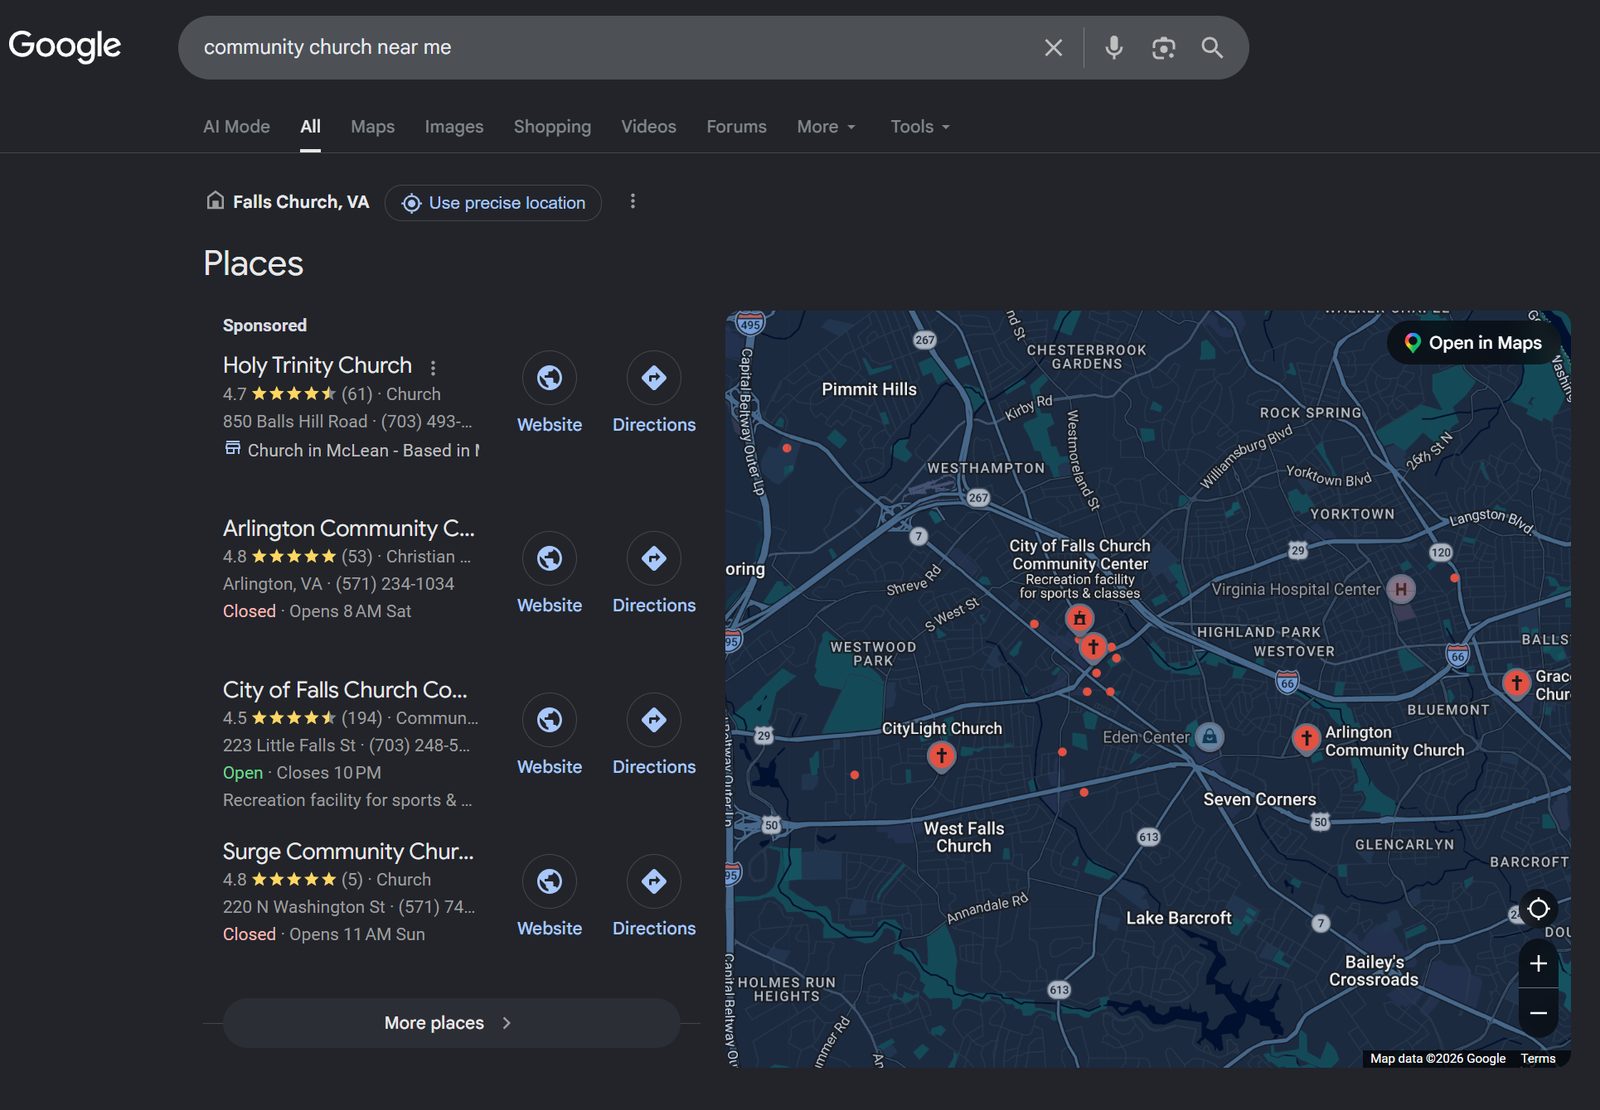The width and height of the screenshot is (1600, 1110).
Task: Open Surge Community Chur... listing title
Action: pyautogui.click(x=348, y=851)
